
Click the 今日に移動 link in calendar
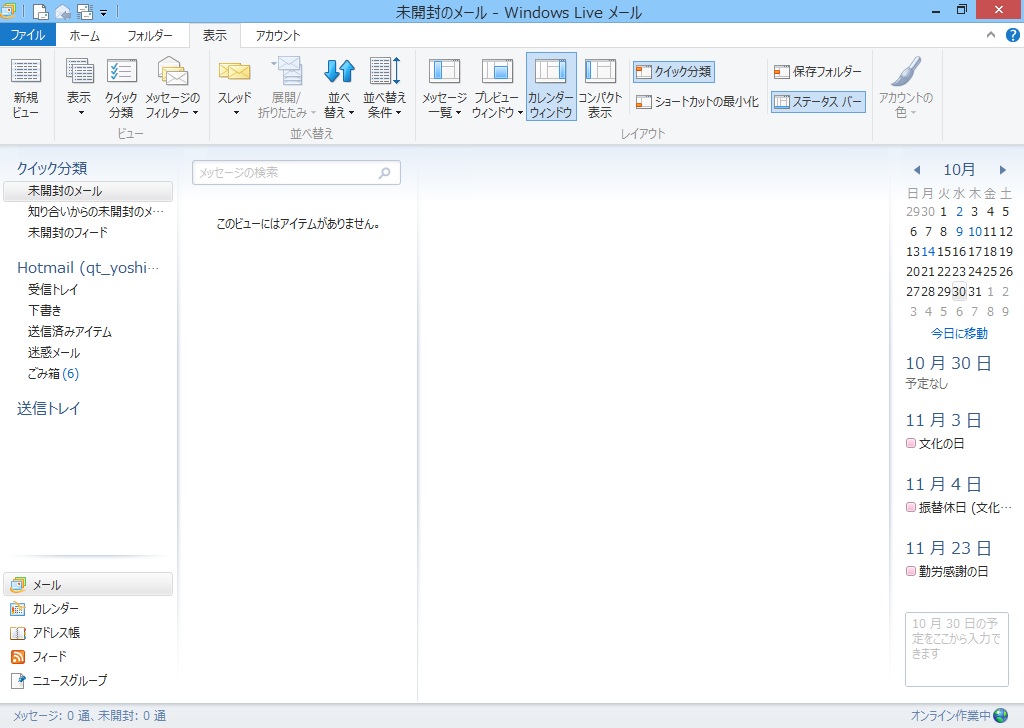click(958, 333)
